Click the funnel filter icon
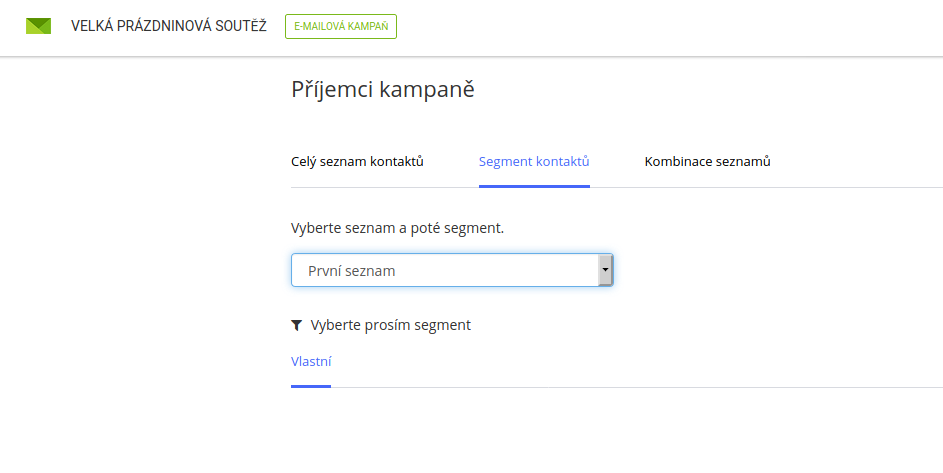 (296, 326)
